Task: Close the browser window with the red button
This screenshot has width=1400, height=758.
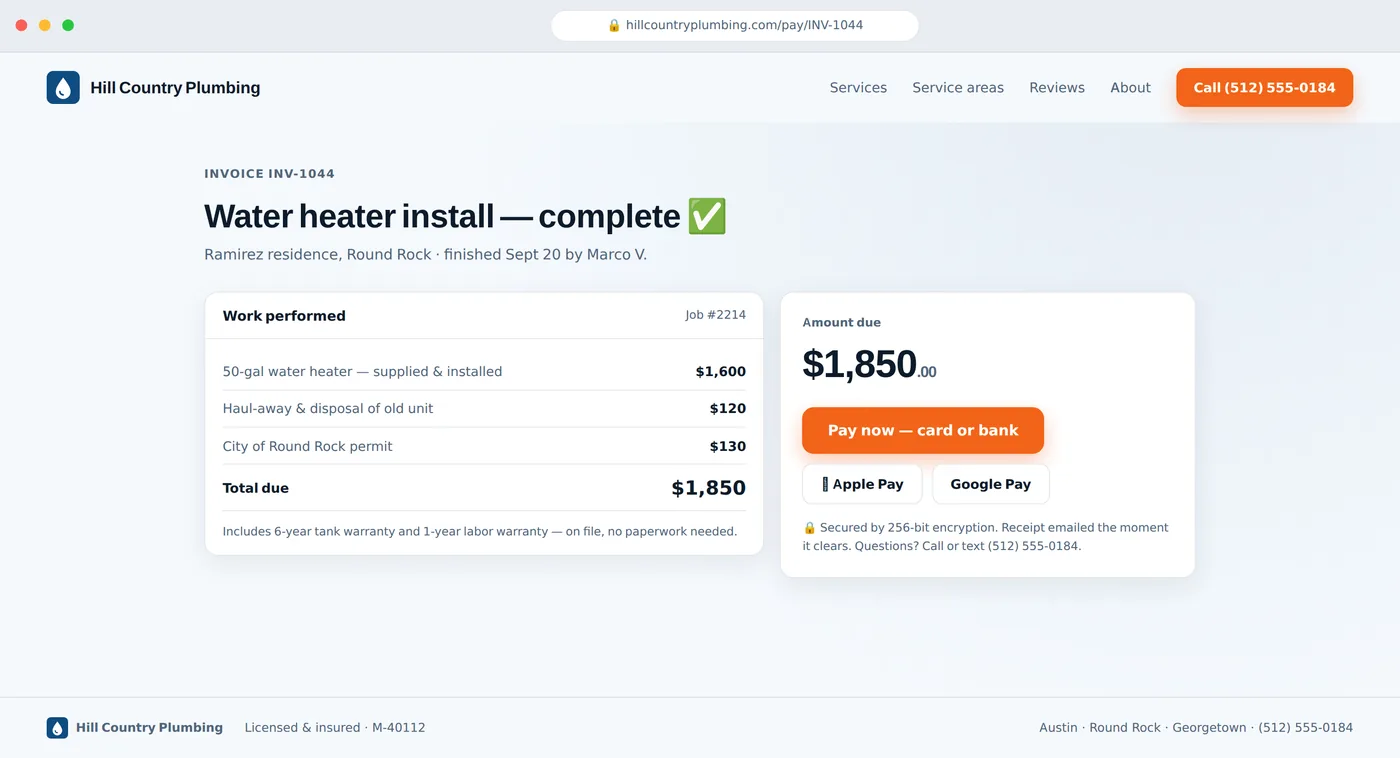Action: pos(21,25)
